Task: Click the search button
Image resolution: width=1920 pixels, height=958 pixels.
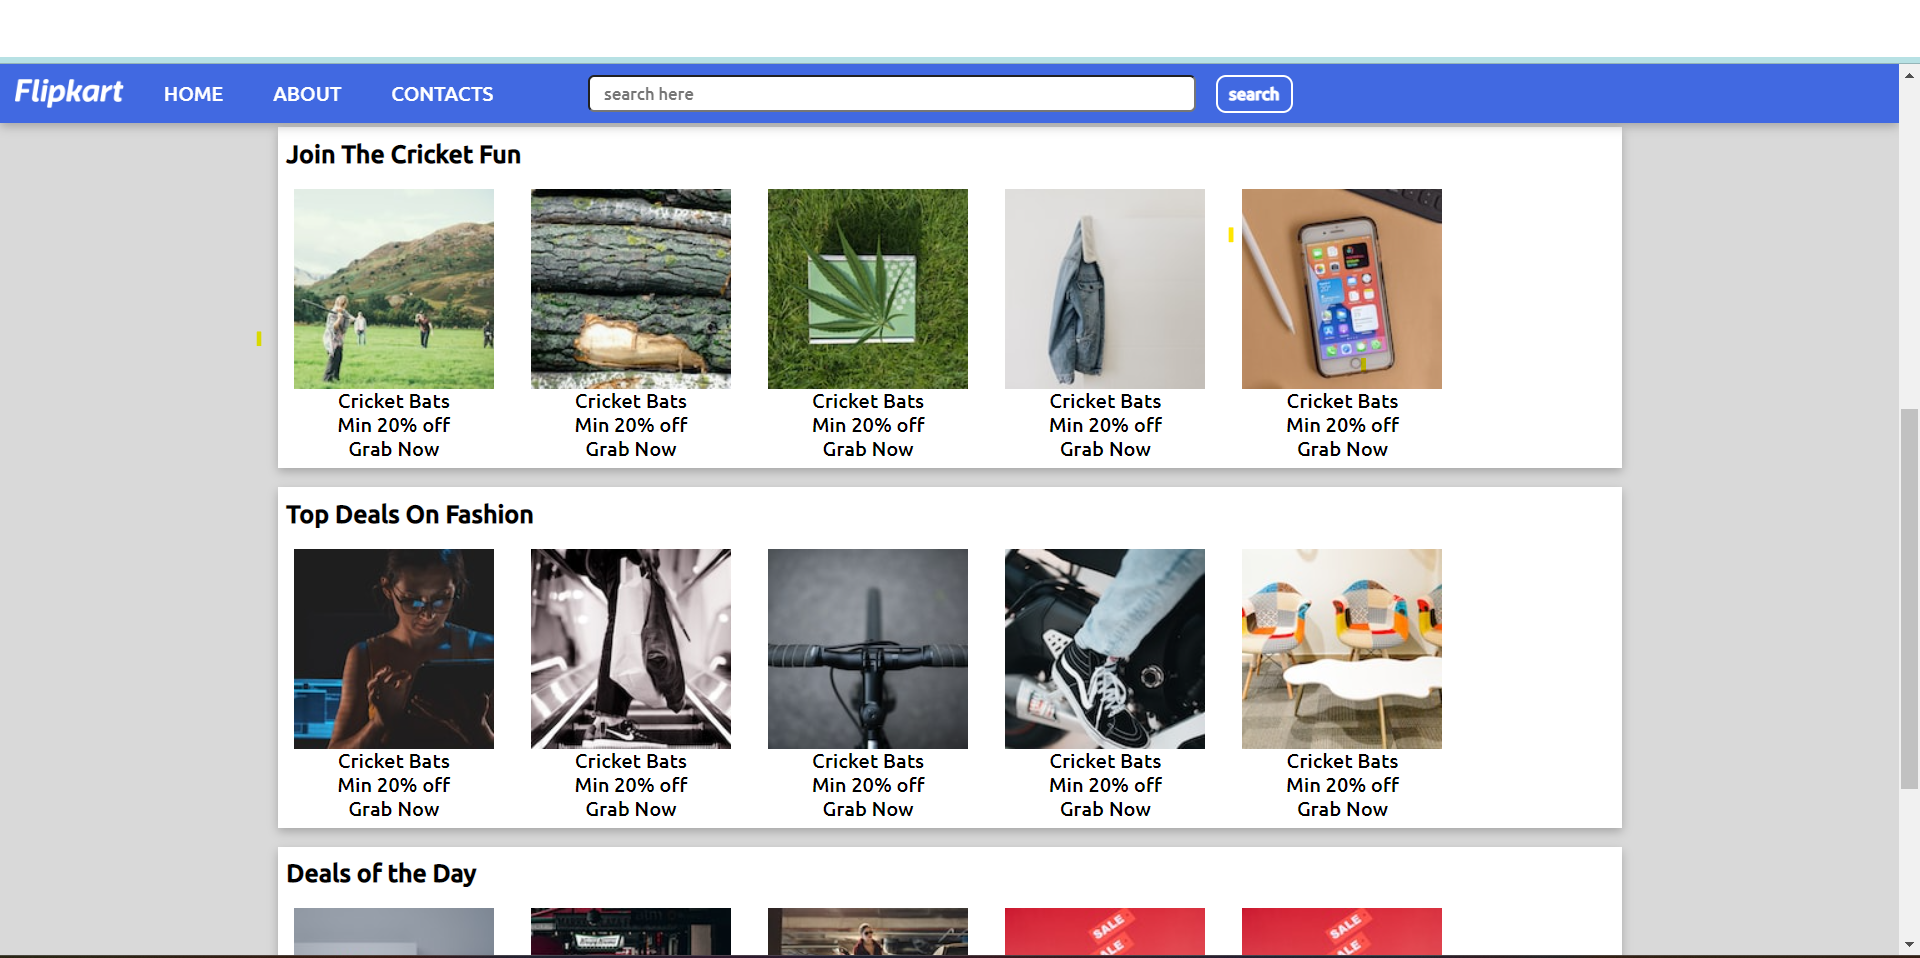Action: (1254, 94)
